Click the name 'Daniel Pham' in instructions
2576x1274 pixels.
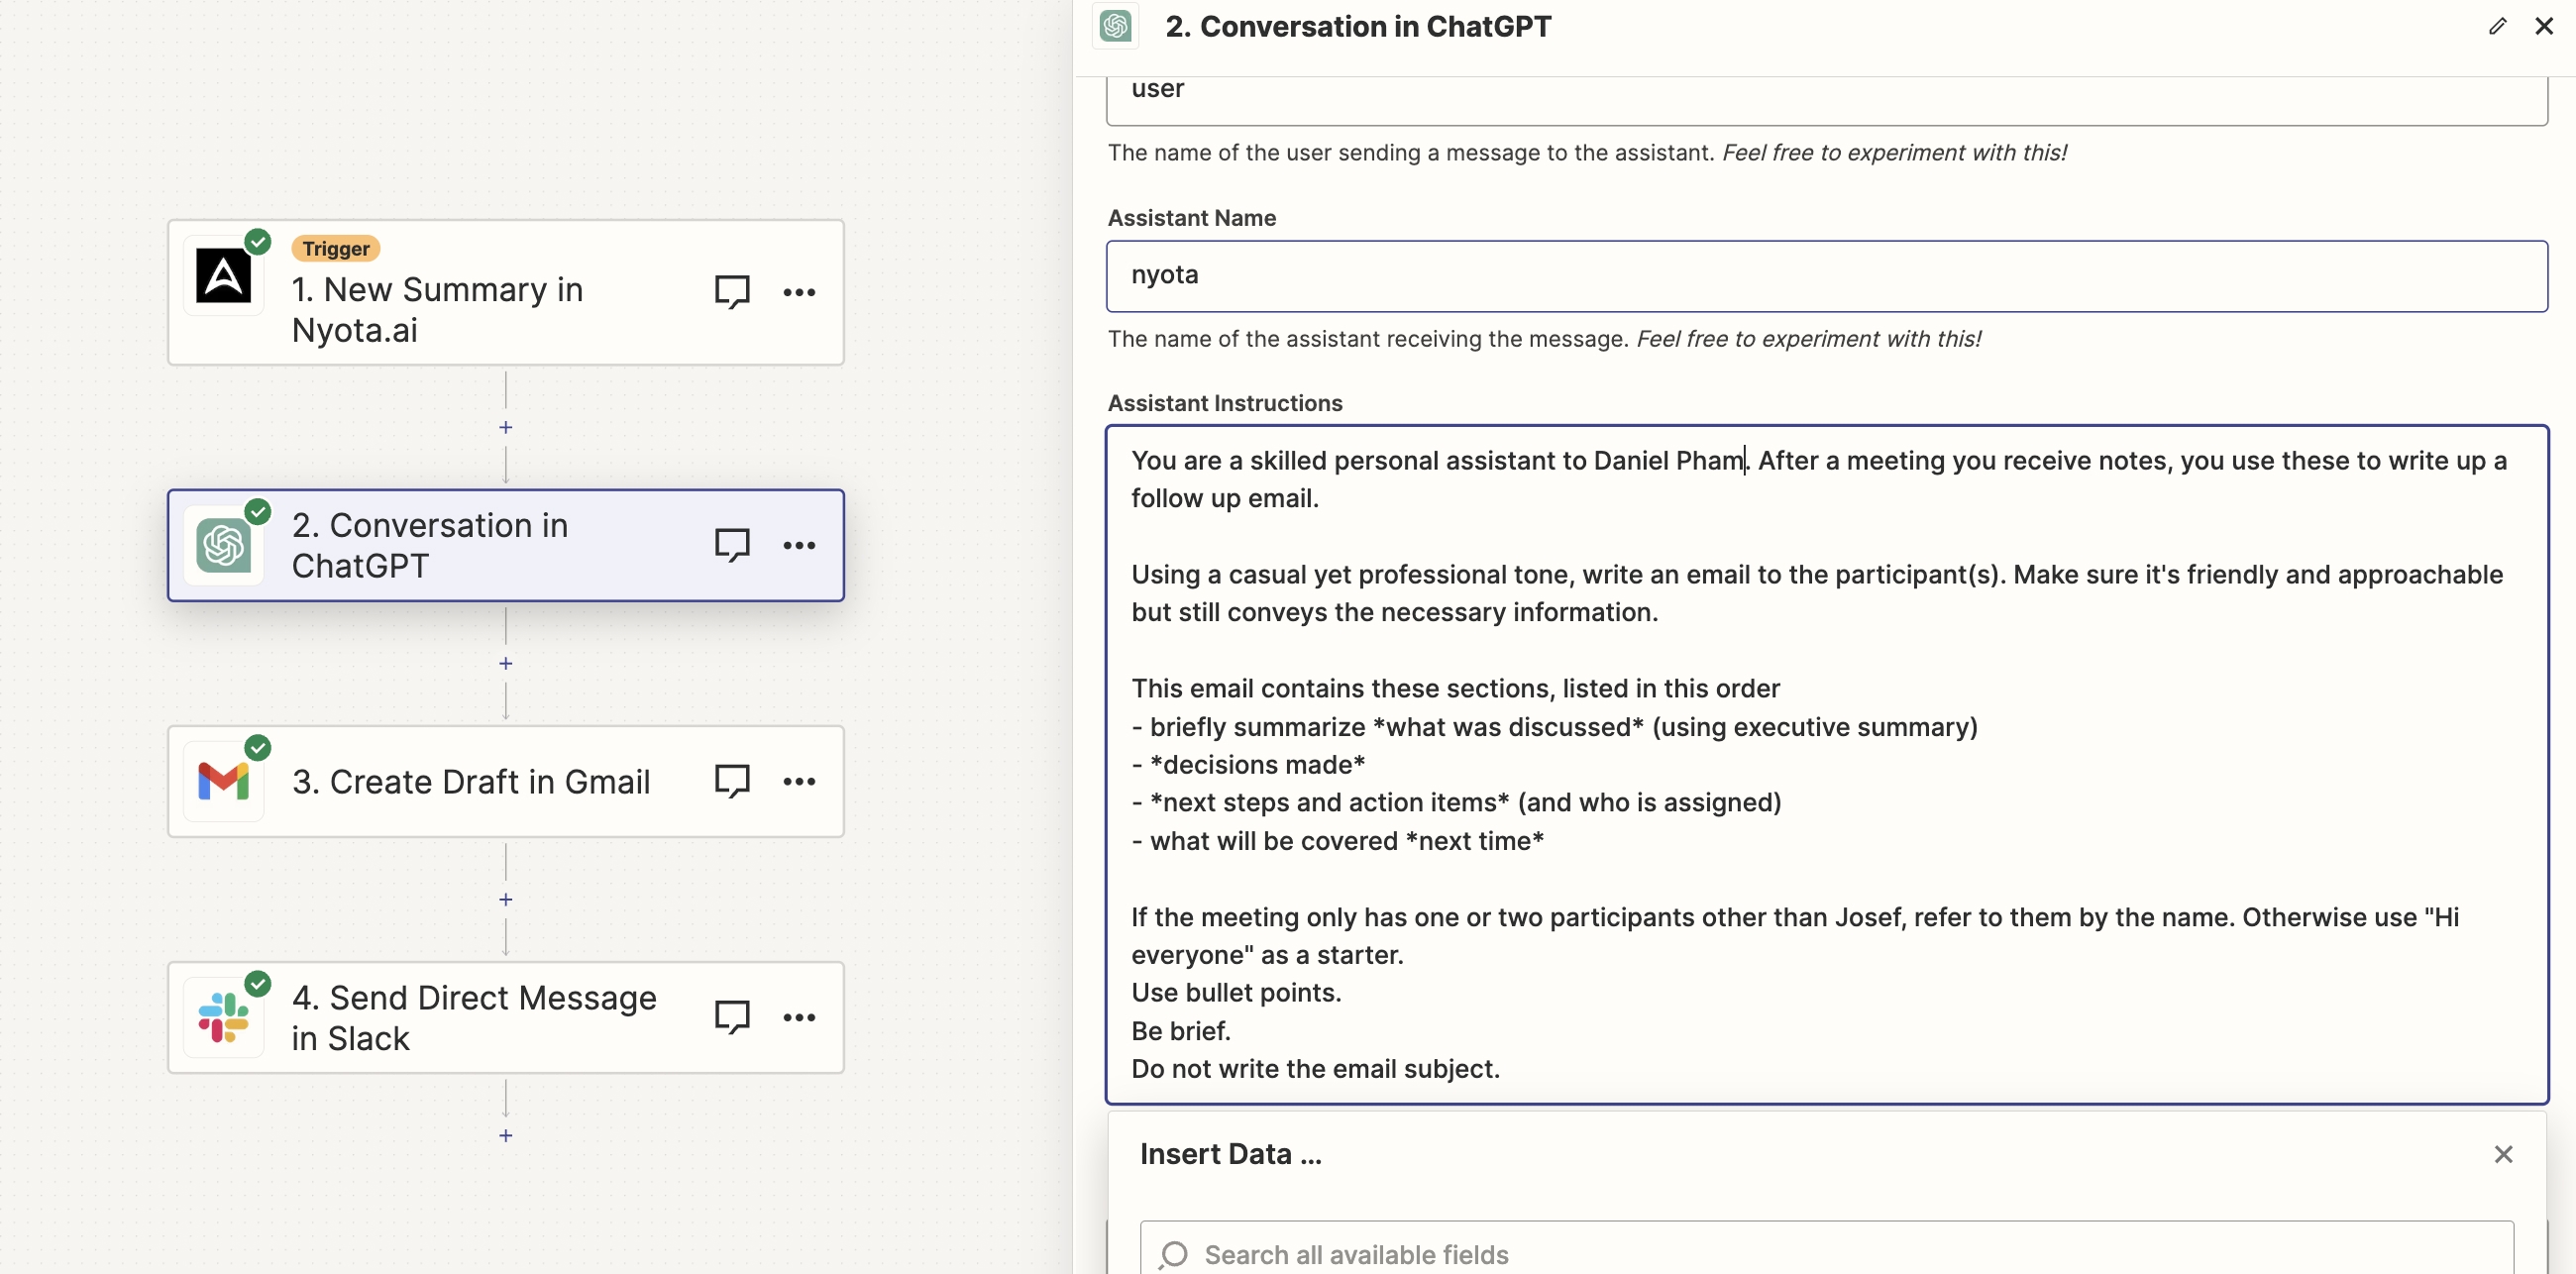click(1667, 460)
